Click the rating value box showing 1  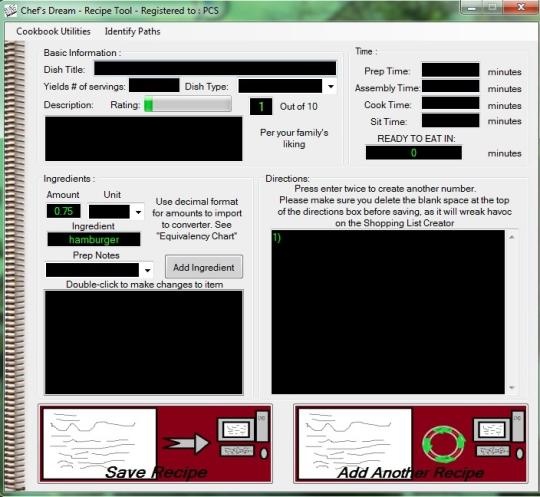point(261,106)
